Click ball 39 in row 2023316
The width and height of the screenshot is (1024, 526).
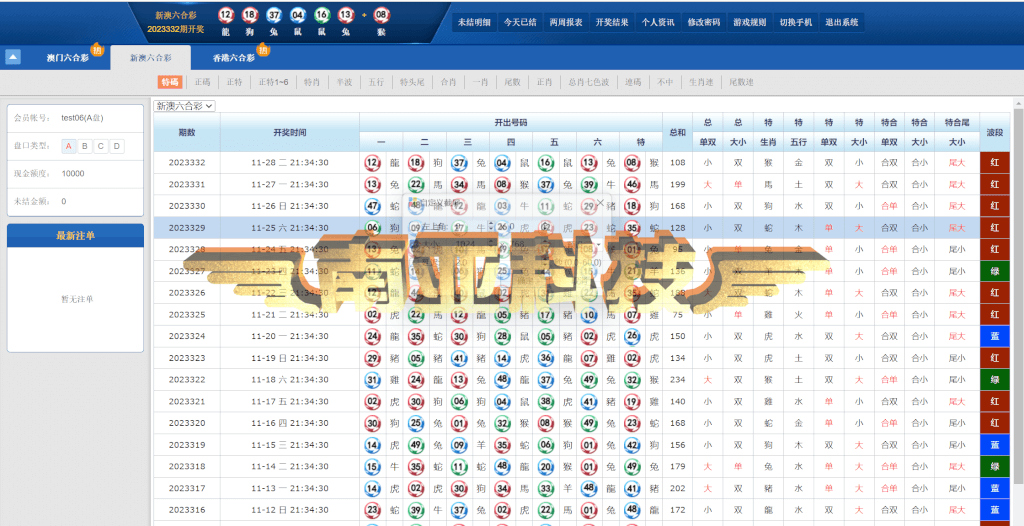pyautogui.click(x=415, y=509)
